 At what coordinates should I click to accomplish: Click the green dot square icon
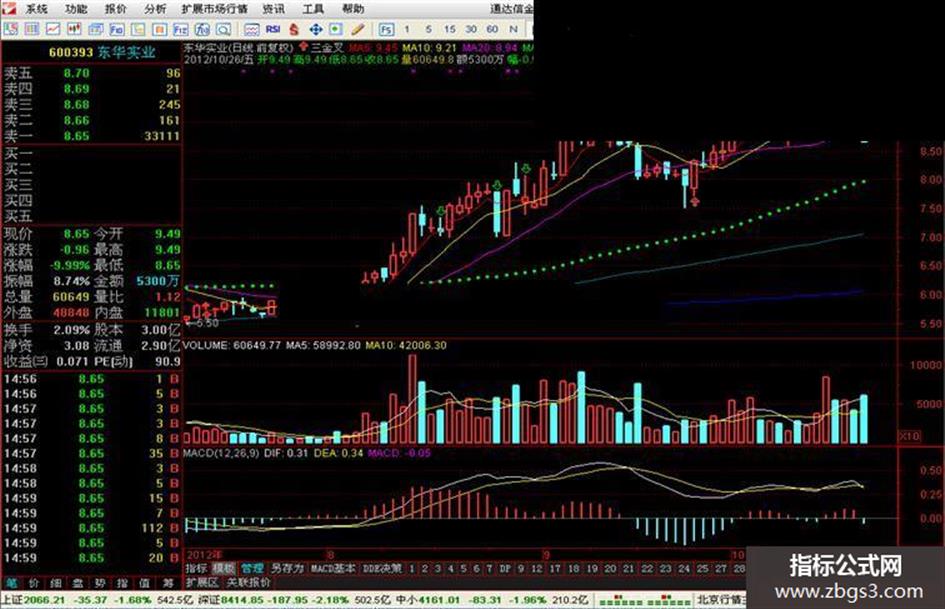[336, 28]
